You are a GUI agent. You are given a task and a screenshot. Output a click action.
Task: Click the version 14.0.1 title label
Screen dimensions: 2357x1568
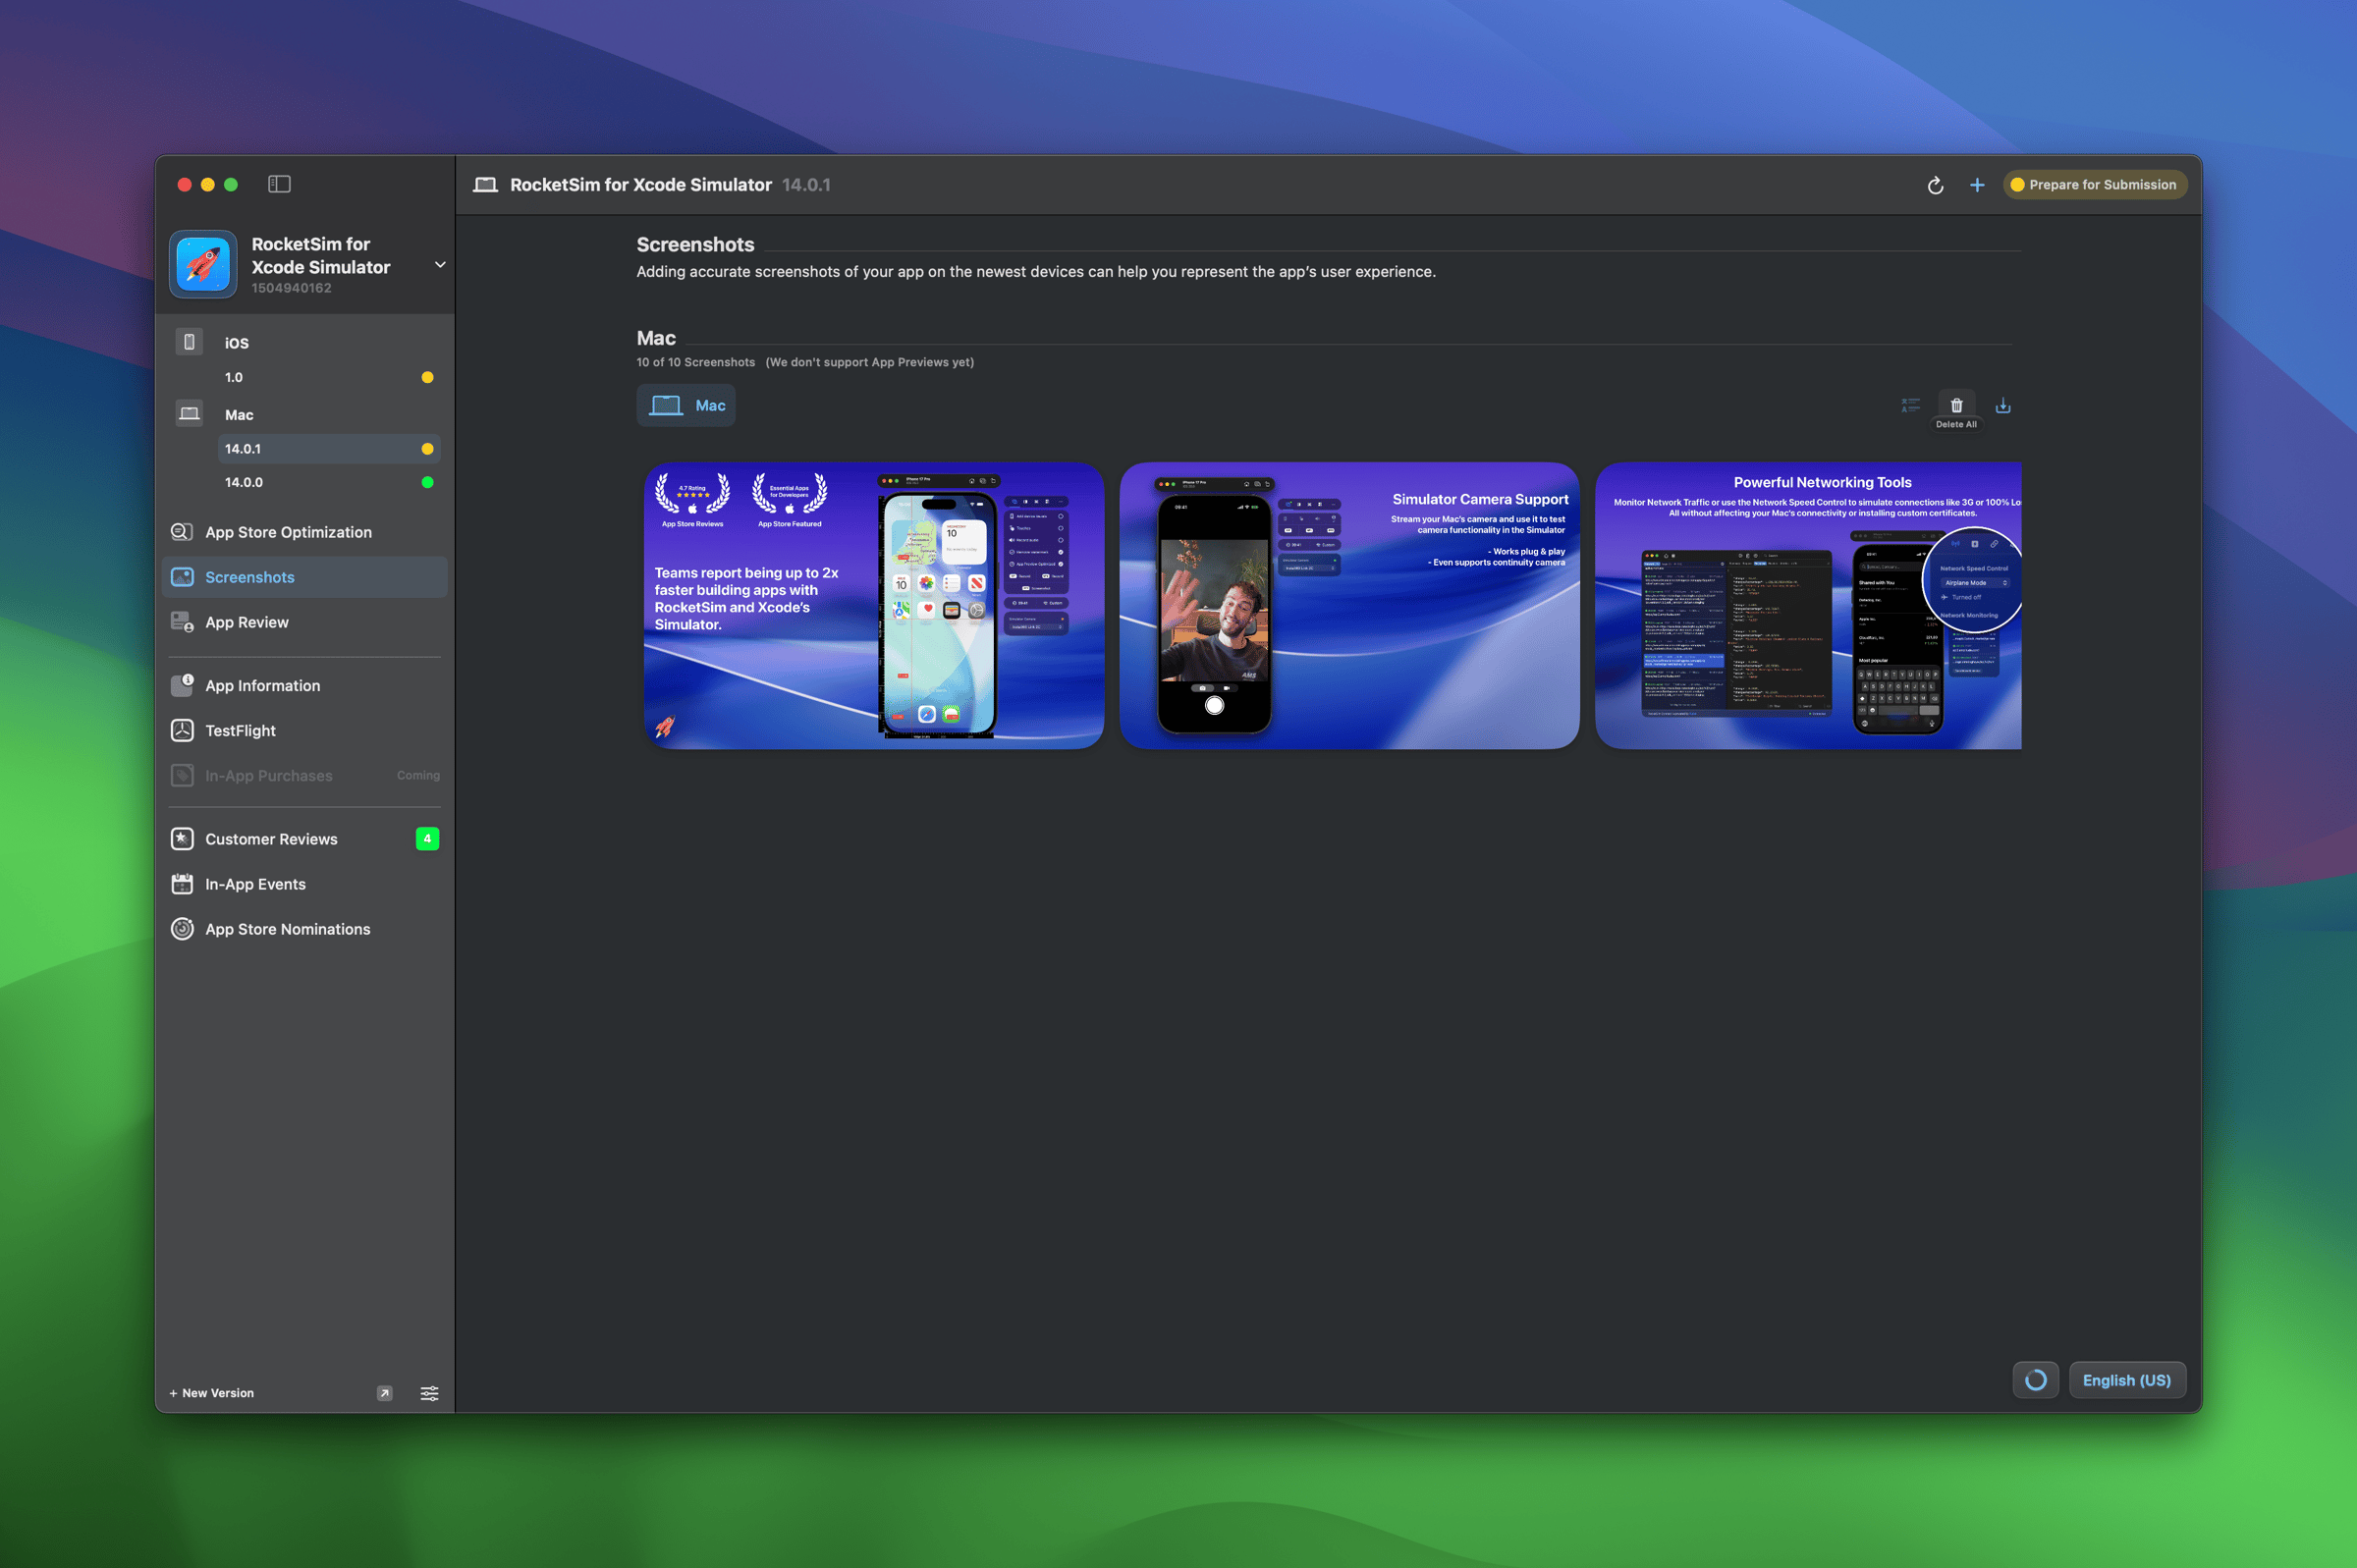[806, 185]
